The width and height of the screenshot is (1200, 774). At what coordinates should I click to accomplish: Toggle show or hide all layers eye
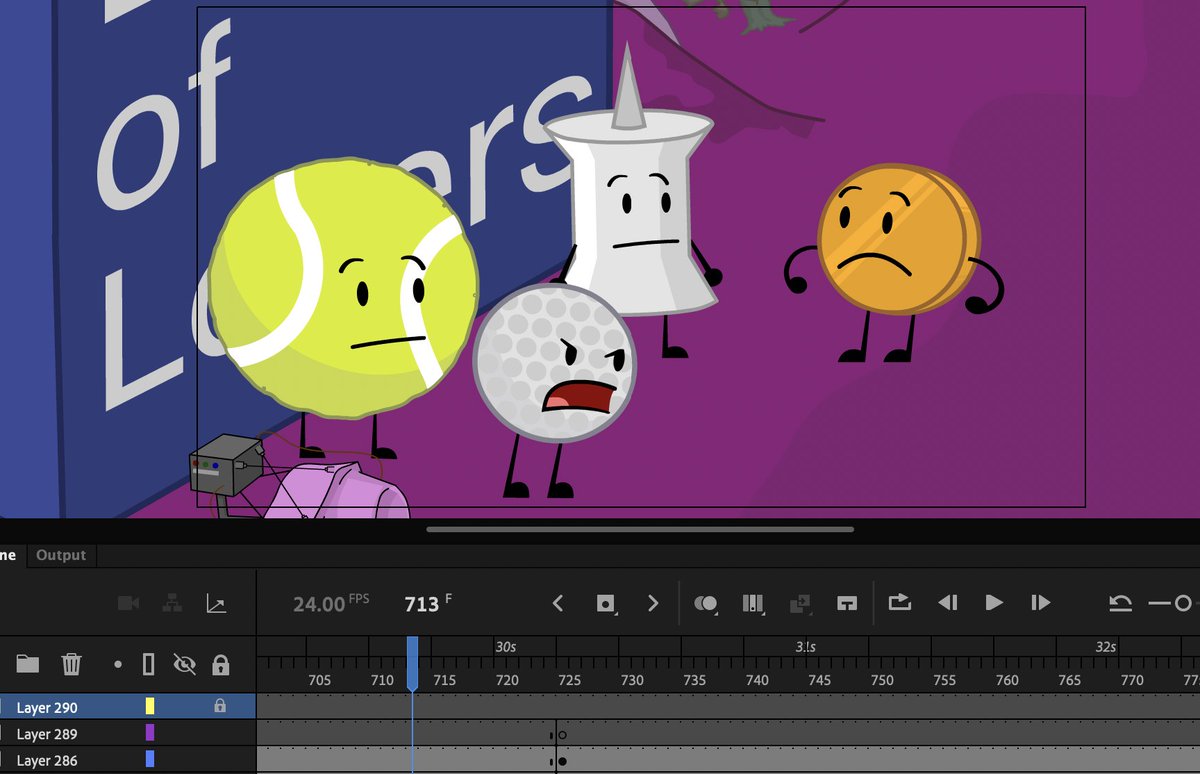coord(184,664)
